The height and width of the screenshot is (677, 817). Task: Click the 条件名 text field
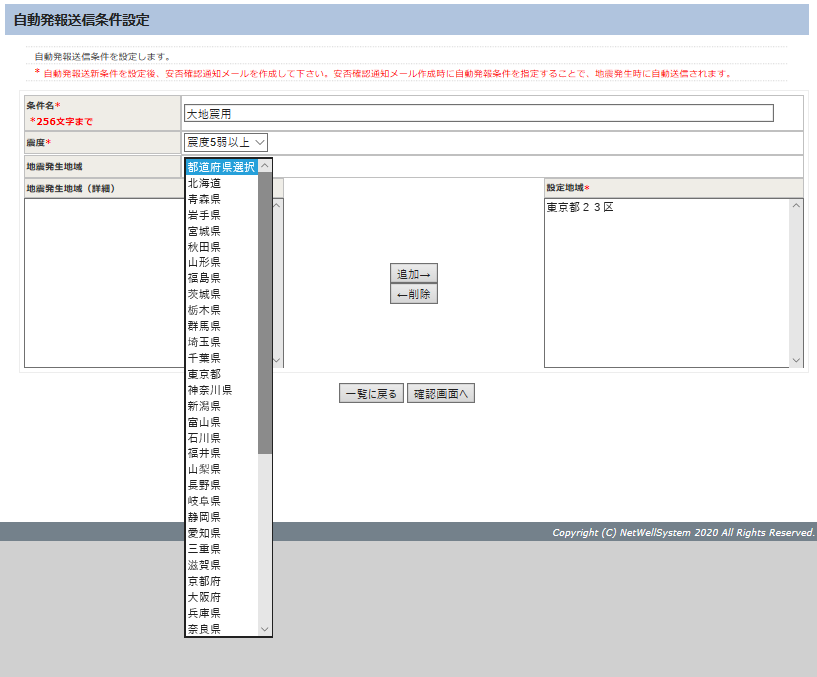click(478, 114)
